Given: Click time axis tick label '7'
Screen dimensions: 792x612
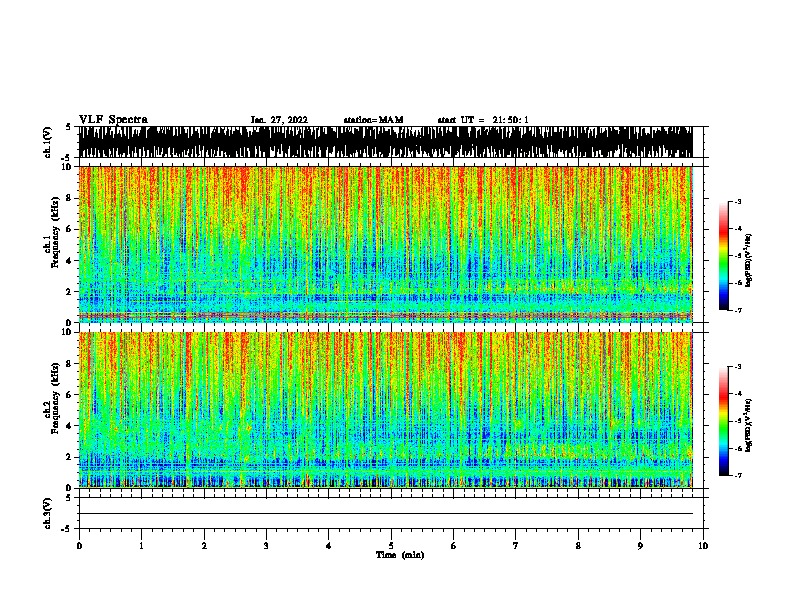Looking at the screenshot, I should pyautogui.click(x=516, y=546).
